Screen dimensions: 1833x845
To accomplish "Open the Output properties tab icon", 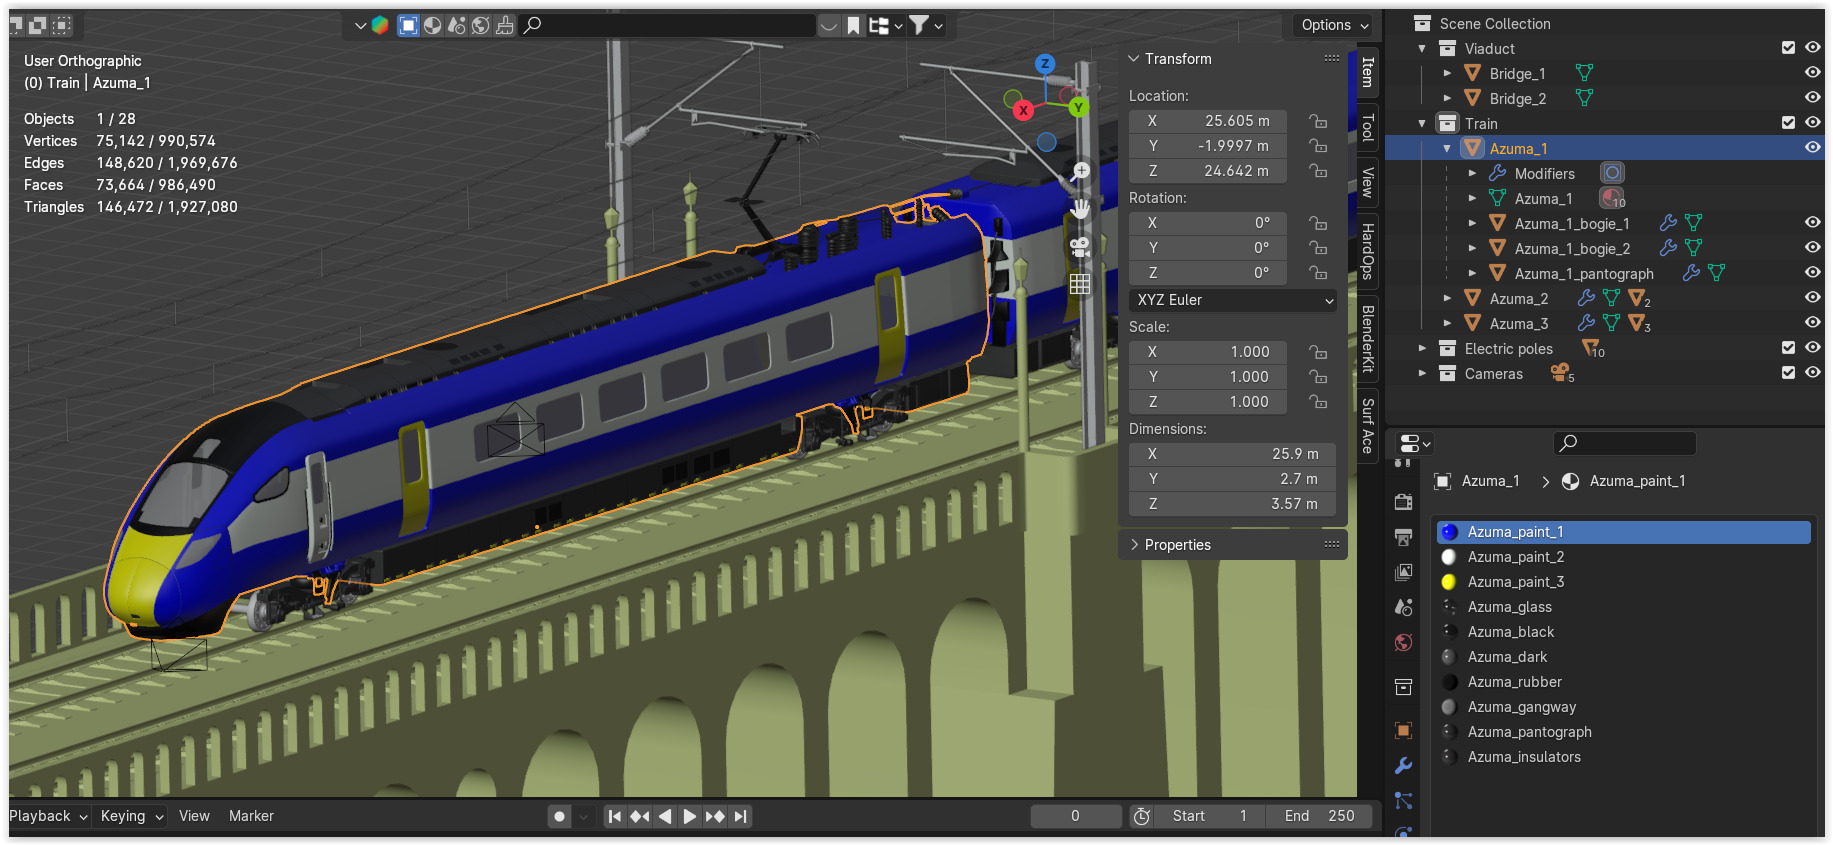I will (1403, 537).
